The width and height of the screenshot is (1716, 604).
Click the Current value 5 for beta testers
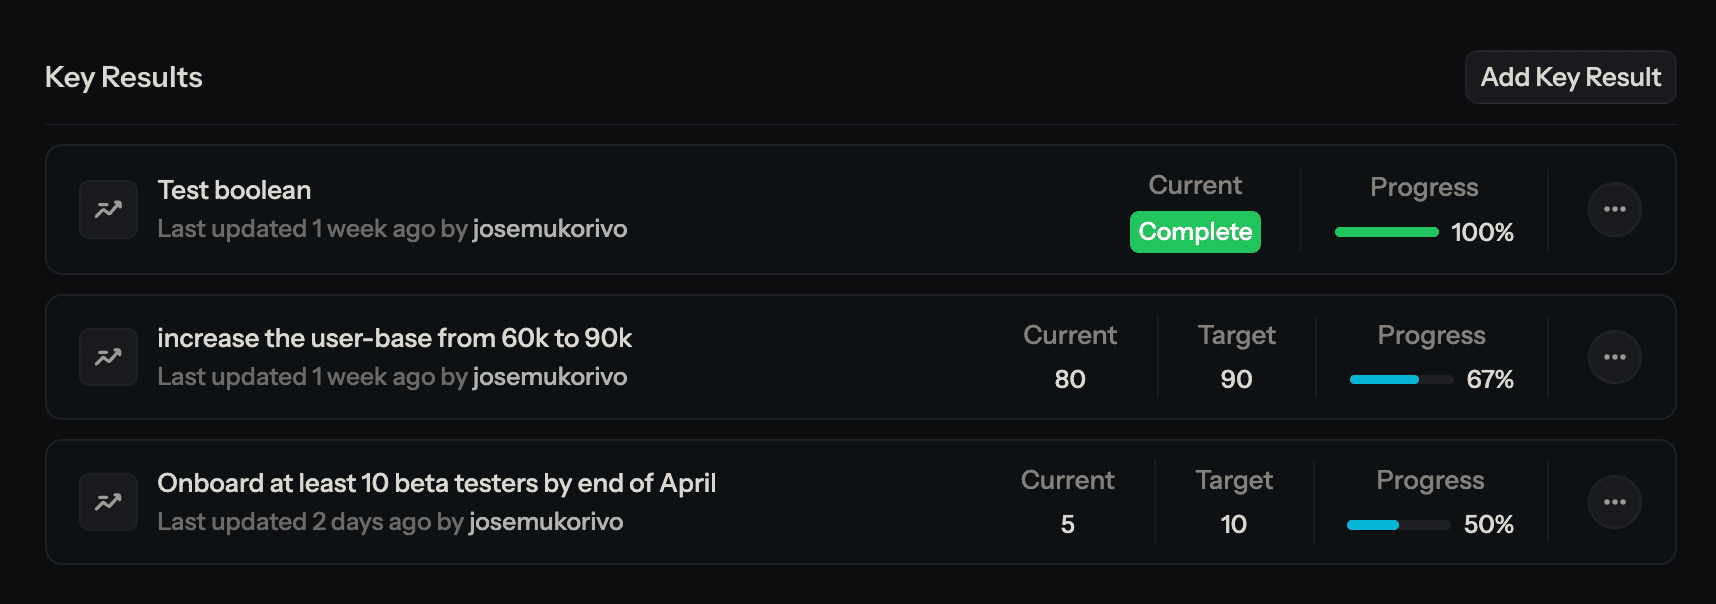coord(1067,524)
